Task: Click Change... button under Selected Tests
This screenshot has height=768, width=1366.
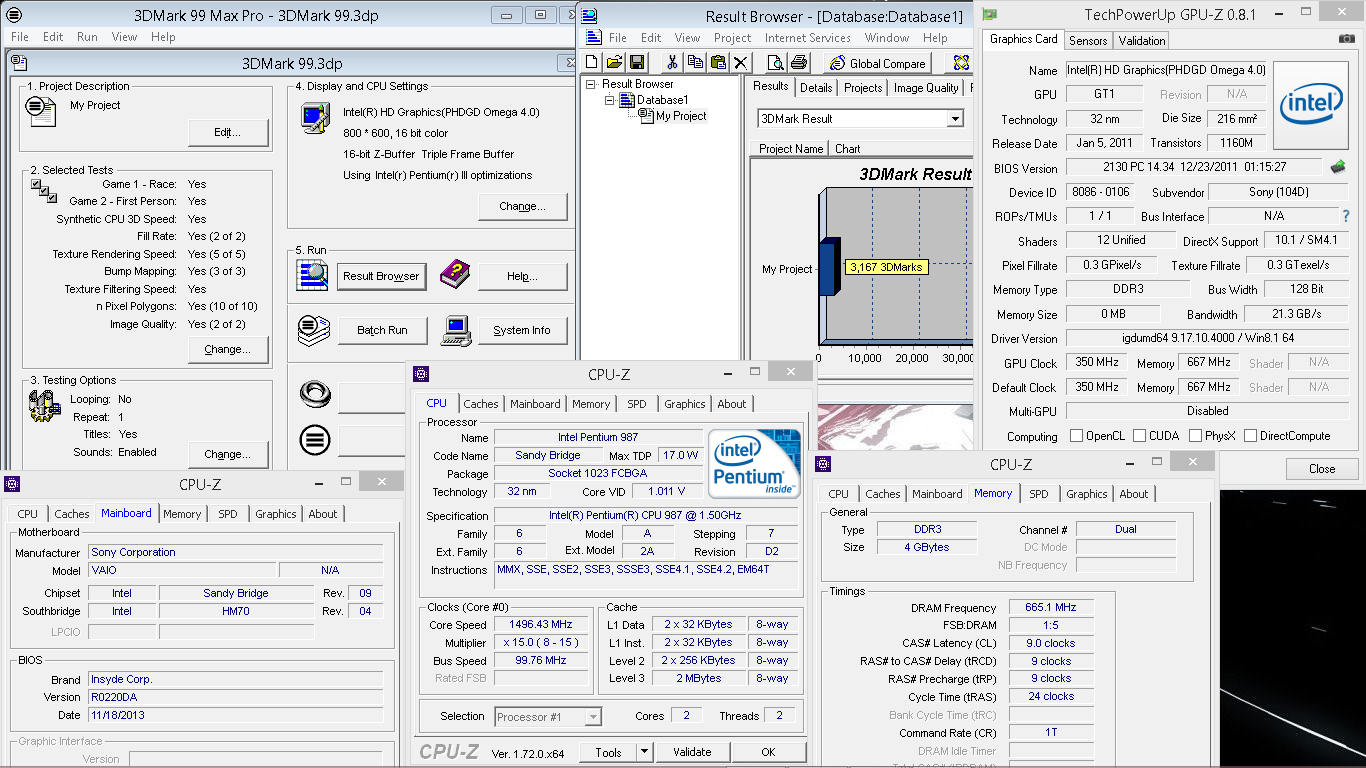Action: tap(228, 349)
